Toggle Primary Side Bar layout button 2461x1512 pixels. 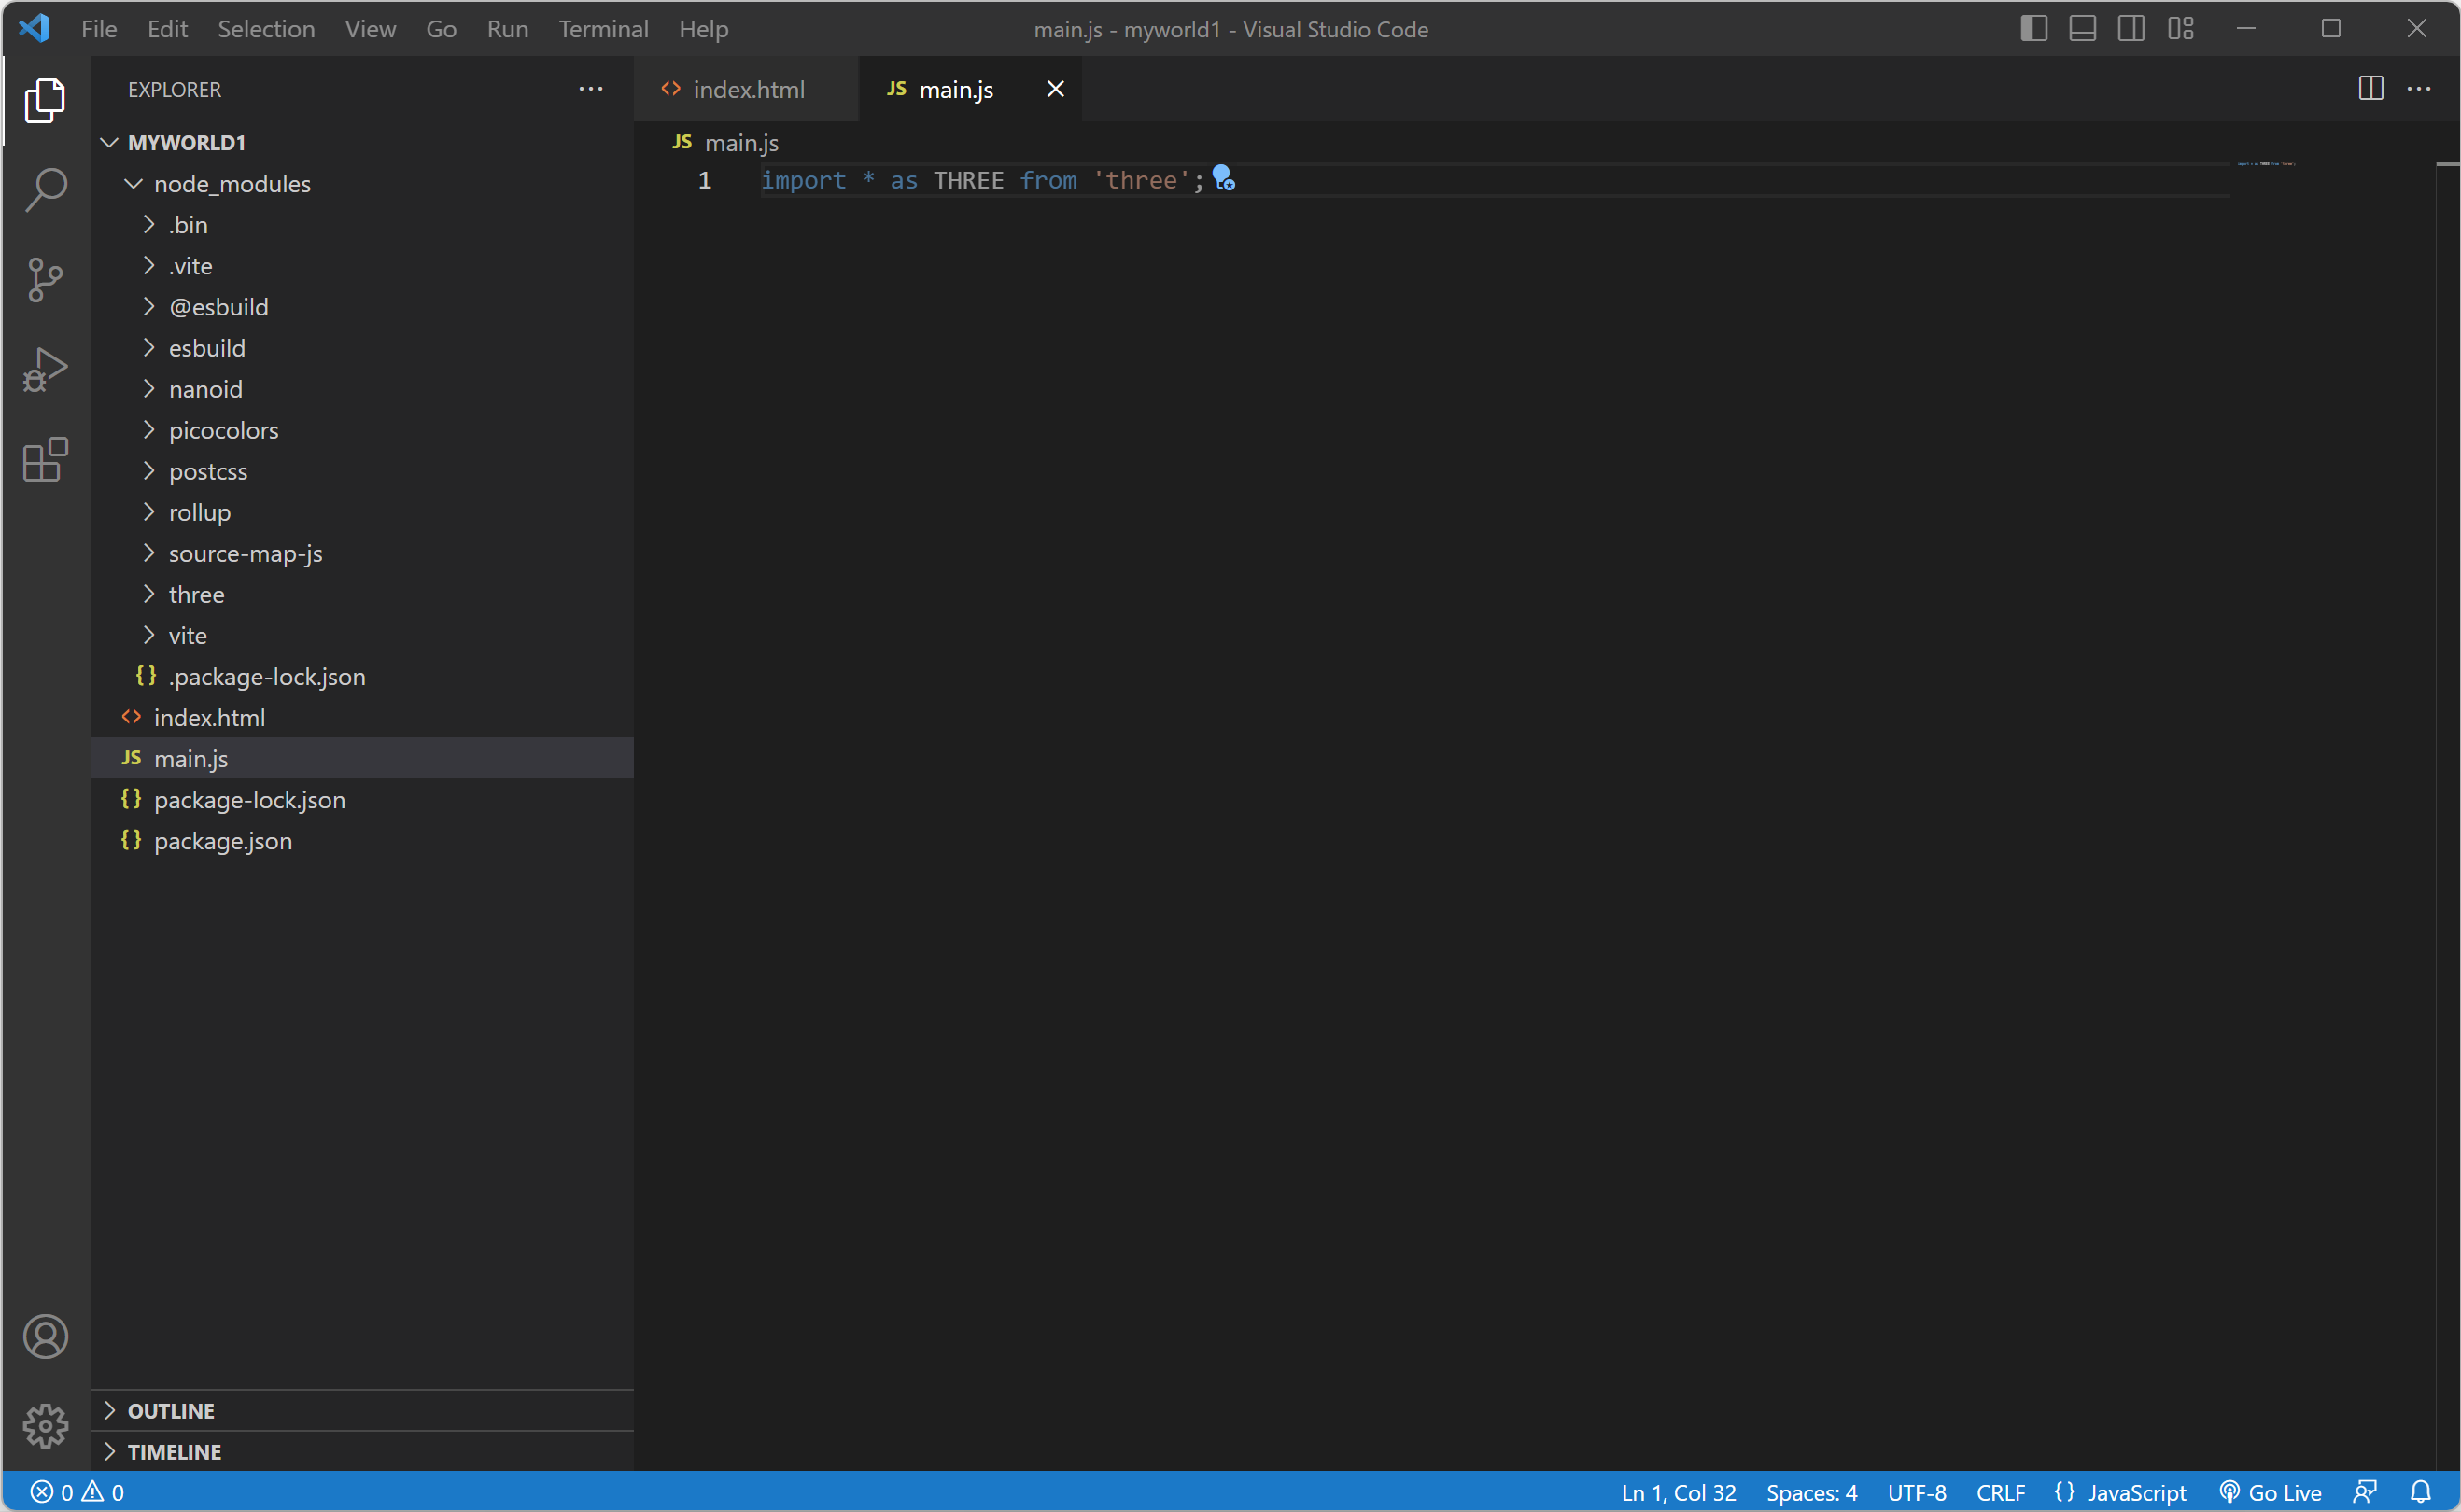(x=2033, y=29)
